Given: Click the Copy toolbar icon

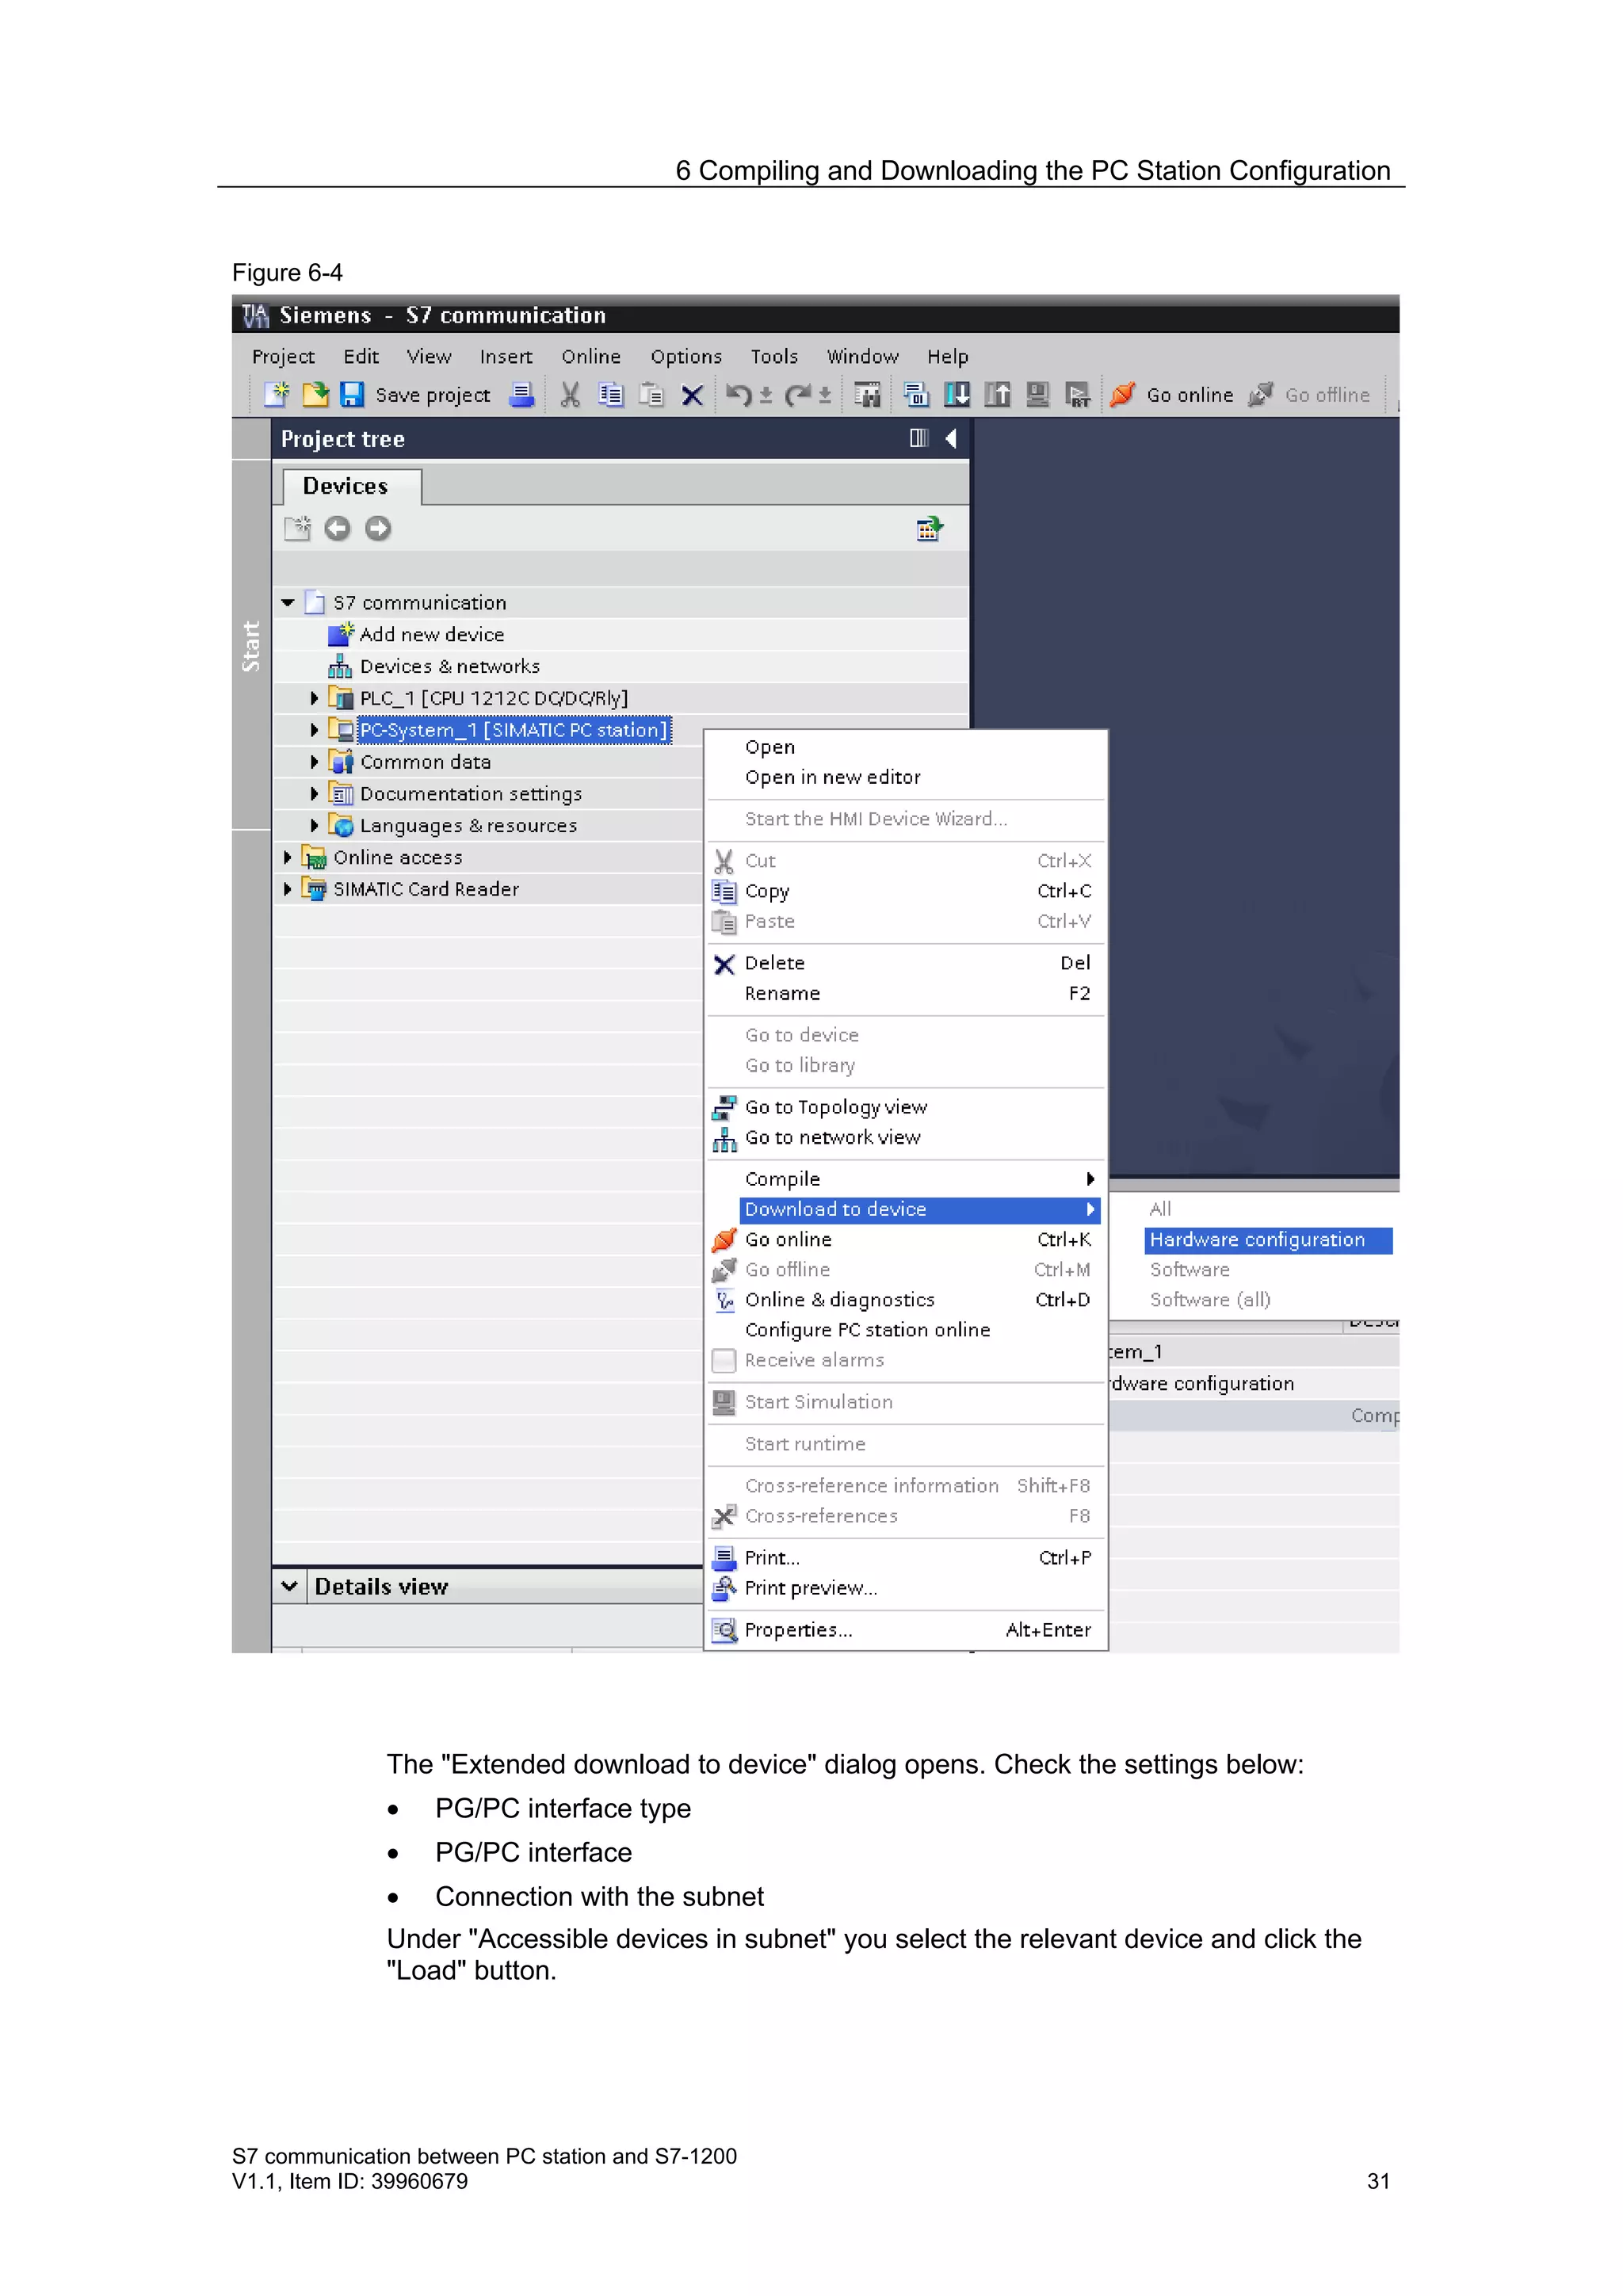Looking at the screenshot, I should coord(611,395).
